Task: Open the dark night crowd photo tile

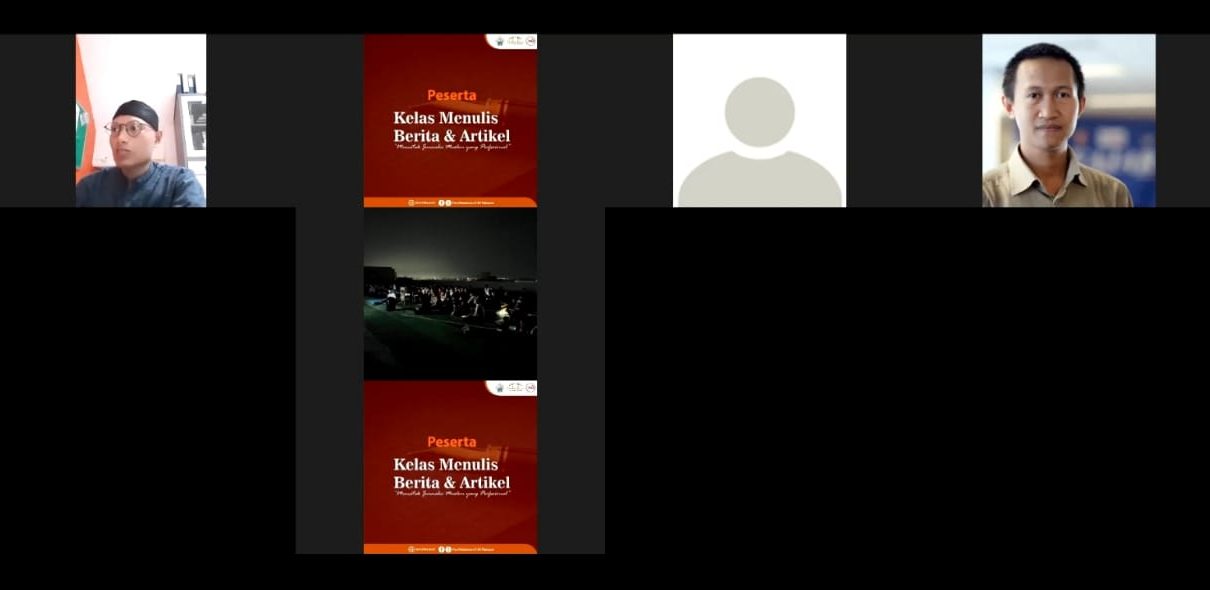Action: (x=450, y=294)
